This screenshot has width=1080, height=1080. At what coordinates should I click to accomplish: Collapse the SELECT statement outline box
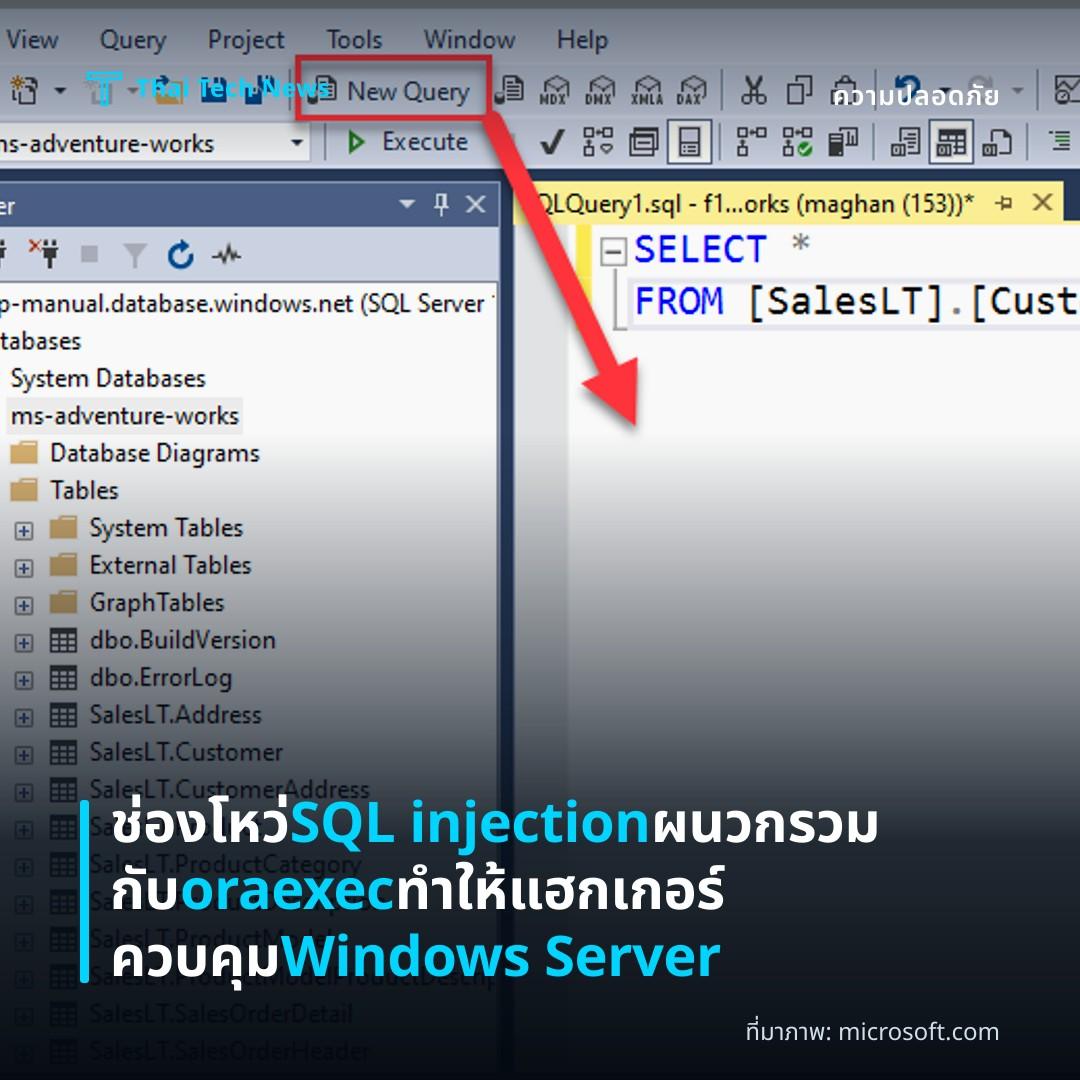612,251
